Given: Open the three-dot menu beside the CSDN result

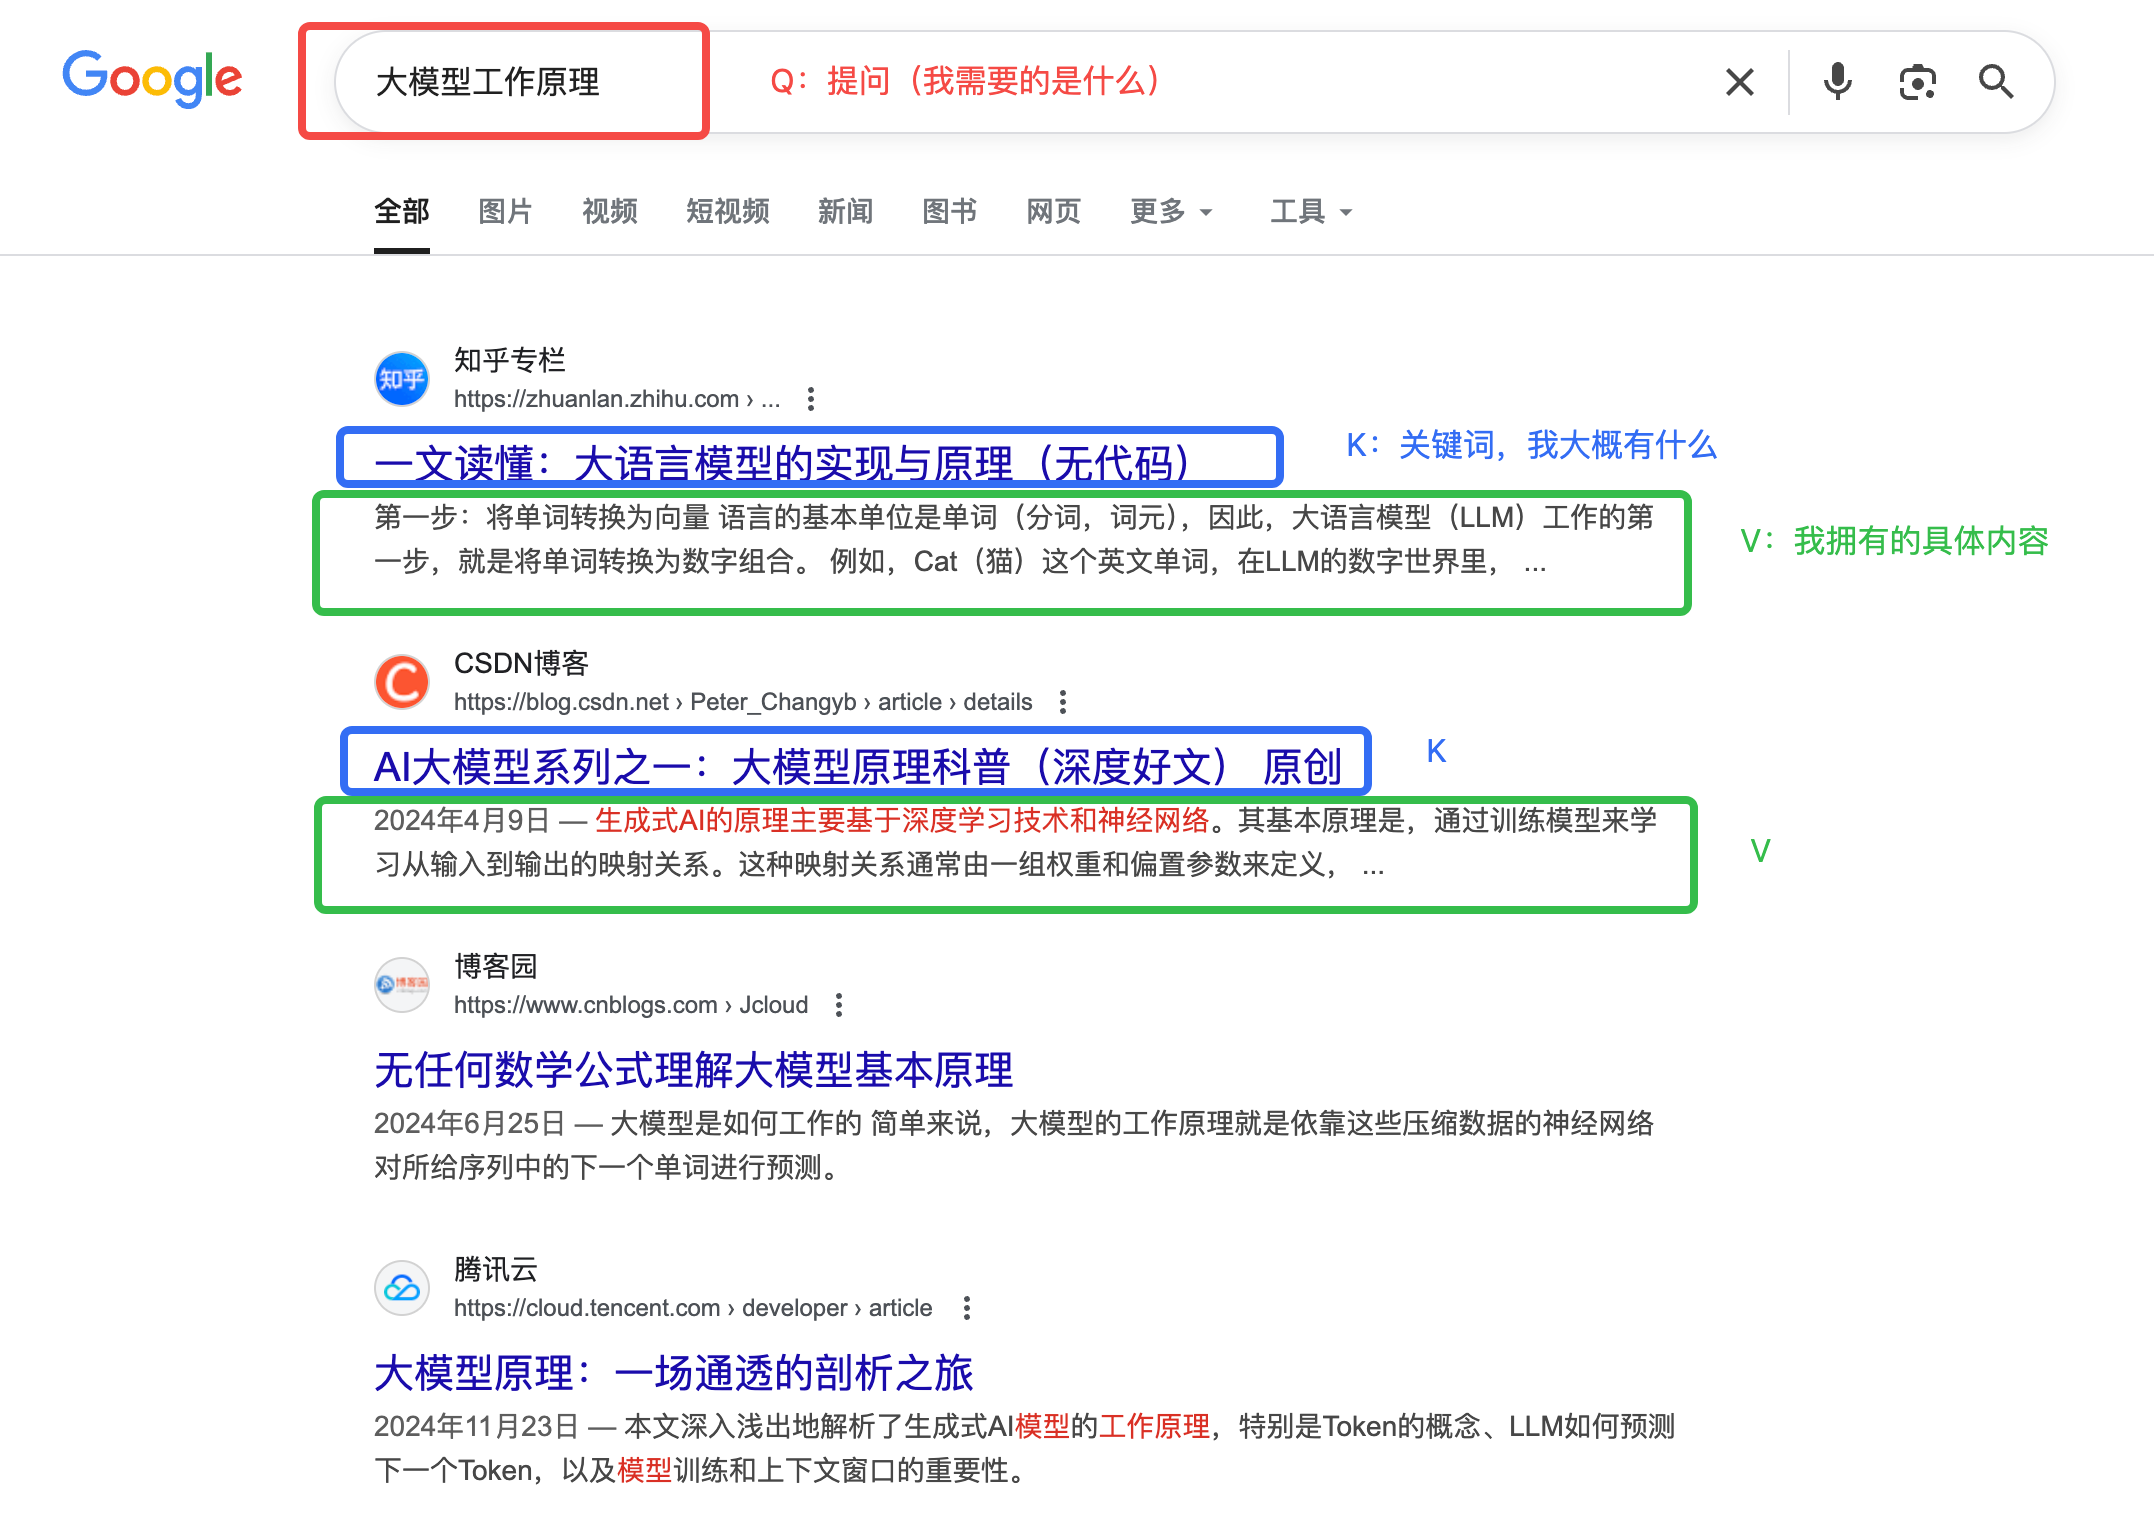Looking at the screenshot, I should (x=1062, y=701).
